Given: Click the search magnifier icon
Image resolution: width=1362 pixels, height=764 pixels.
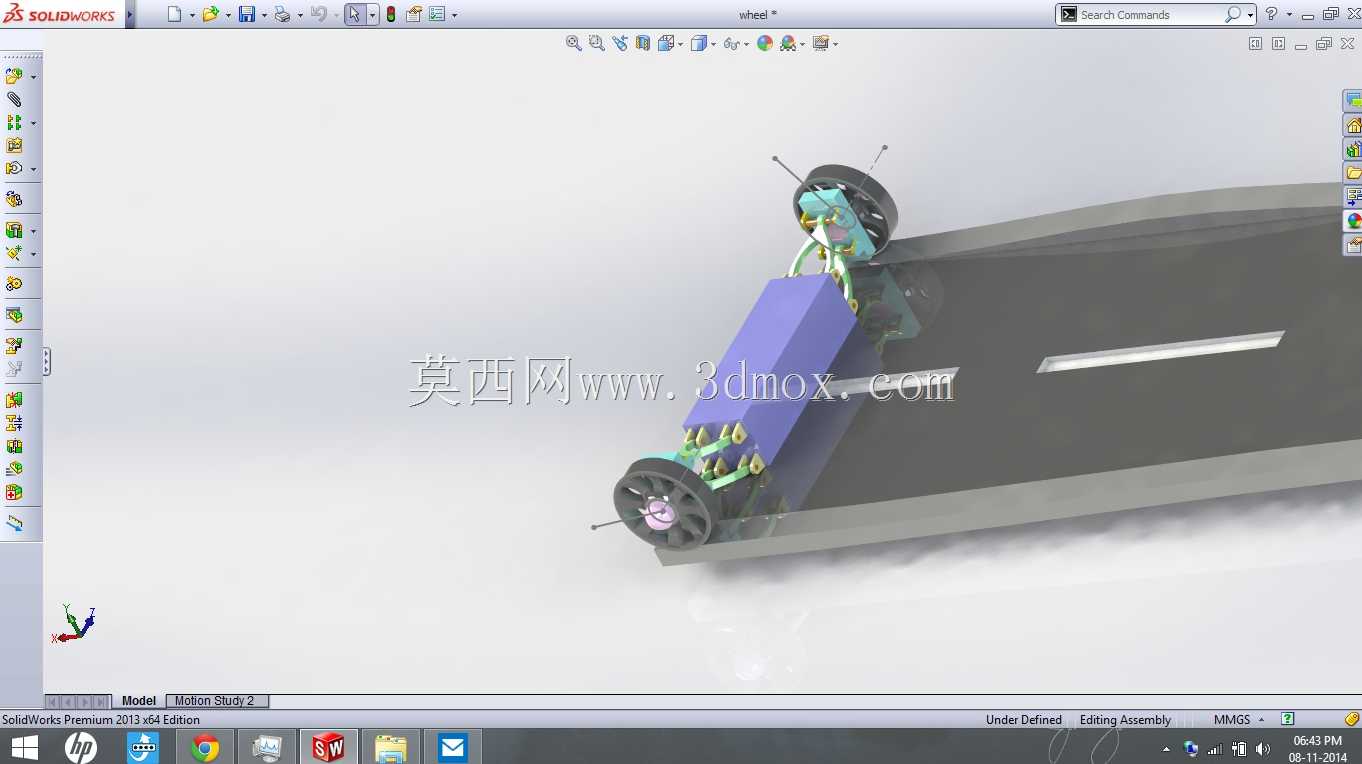Looking at the screenshot, I should tap(1233, 15).
